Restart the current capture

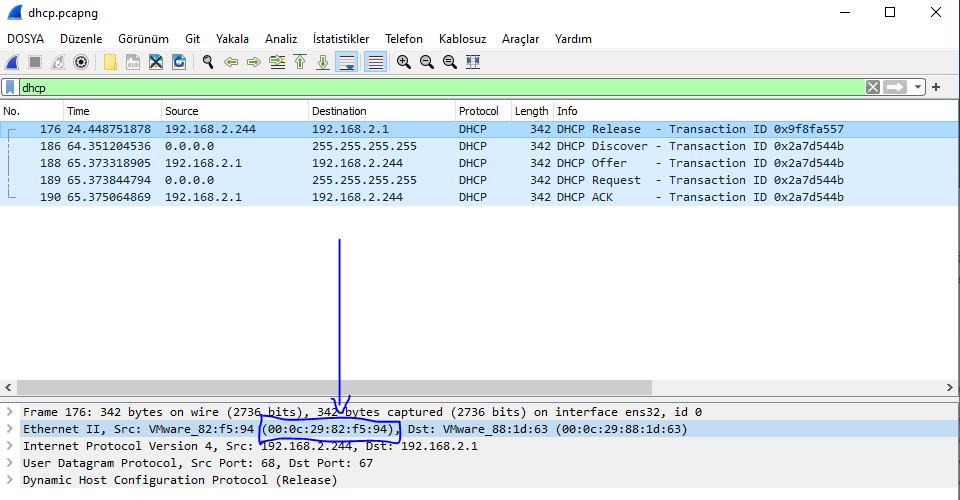tap(58, 62)
